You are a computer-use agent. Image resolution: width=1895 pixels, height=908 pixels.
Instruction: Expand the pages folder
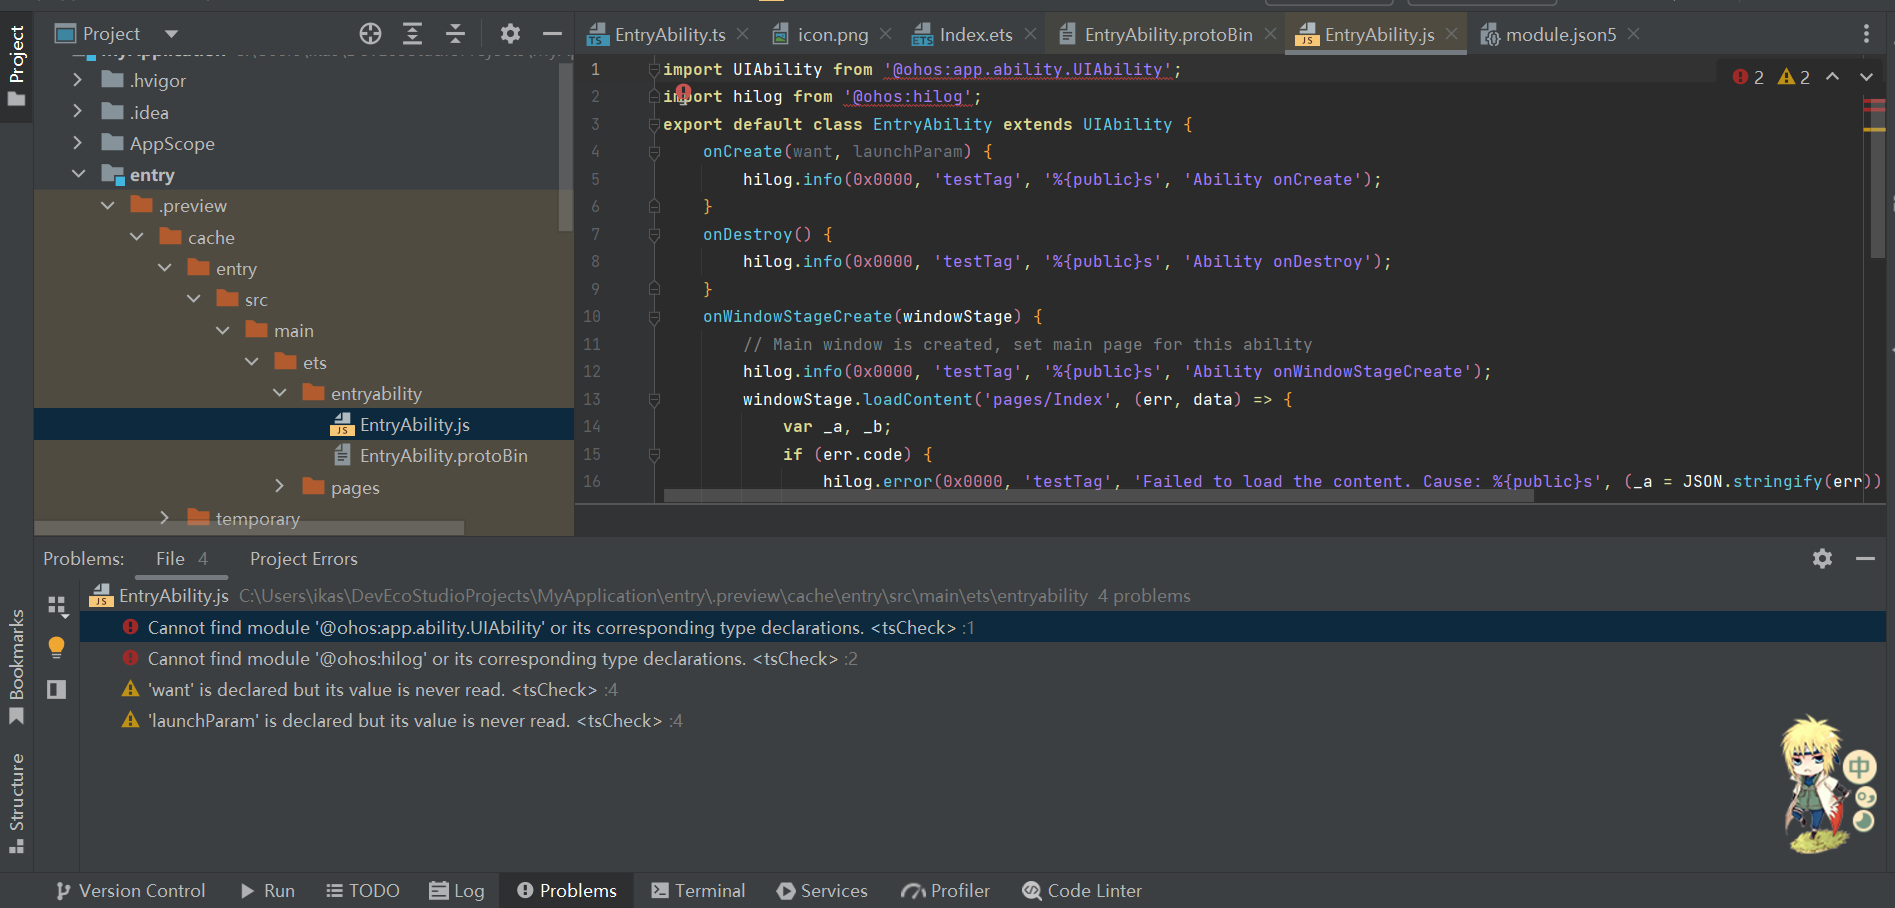[279, 487]
